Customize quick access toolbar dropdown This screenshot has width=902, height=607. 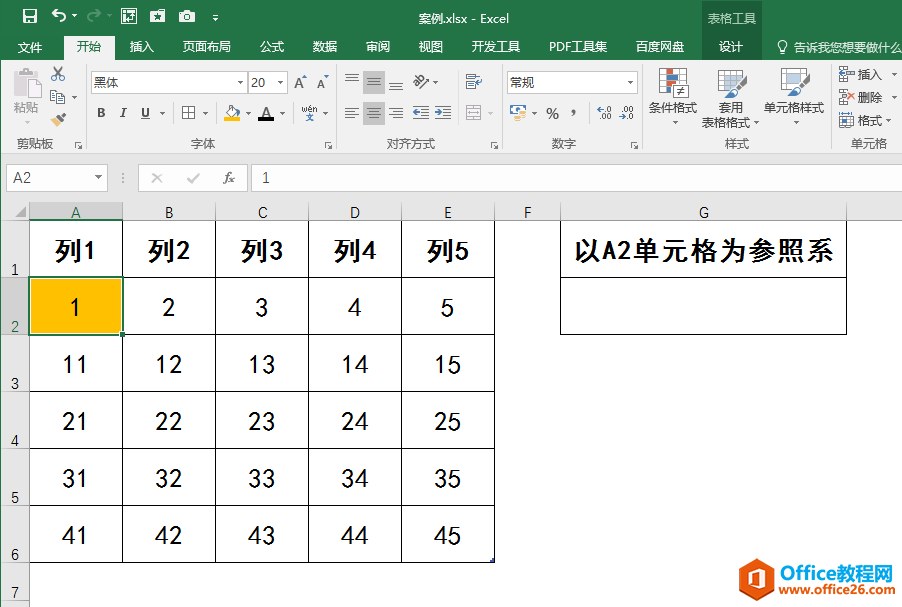coord(215,18)
